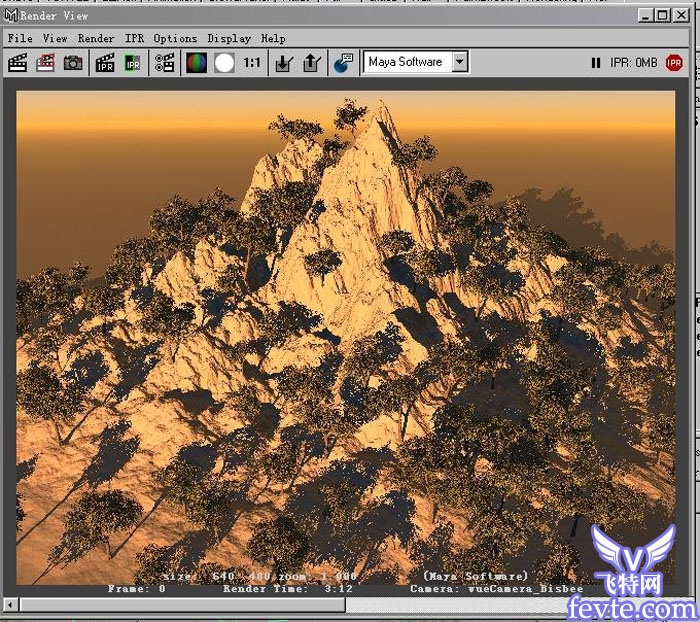Display Alpha channel with the white circle icon
Image resolution: width=700 pixels, height=622 pixels.
(x=224, y=63)
